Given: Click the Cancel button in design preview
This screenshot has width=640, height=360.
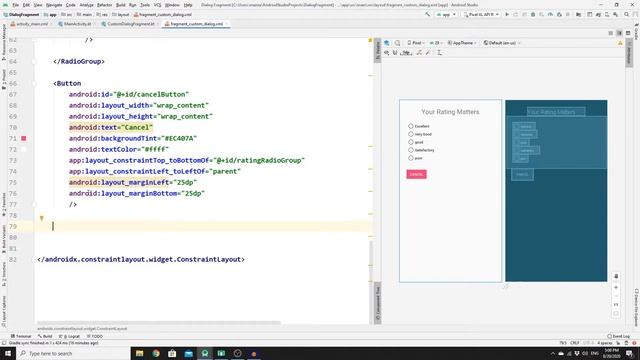Looking at the screenshot, I should coord(416,174).
